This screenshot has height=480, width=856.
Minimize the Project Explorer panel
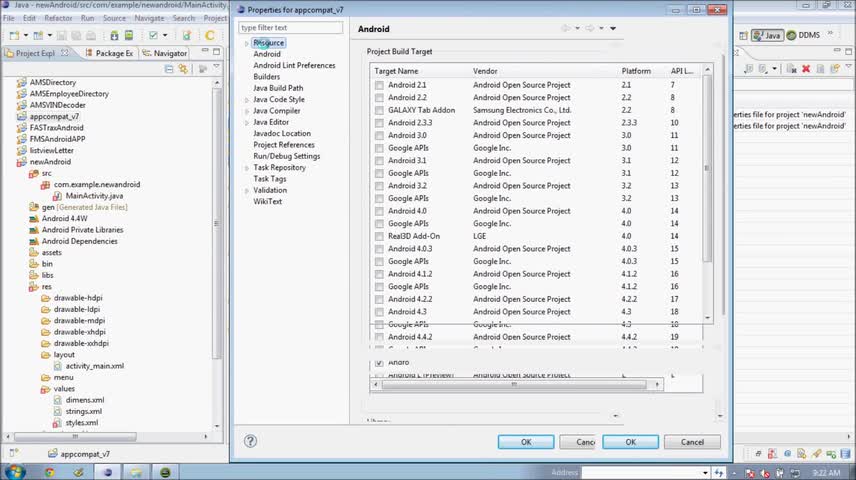click(x=205, y=51)
